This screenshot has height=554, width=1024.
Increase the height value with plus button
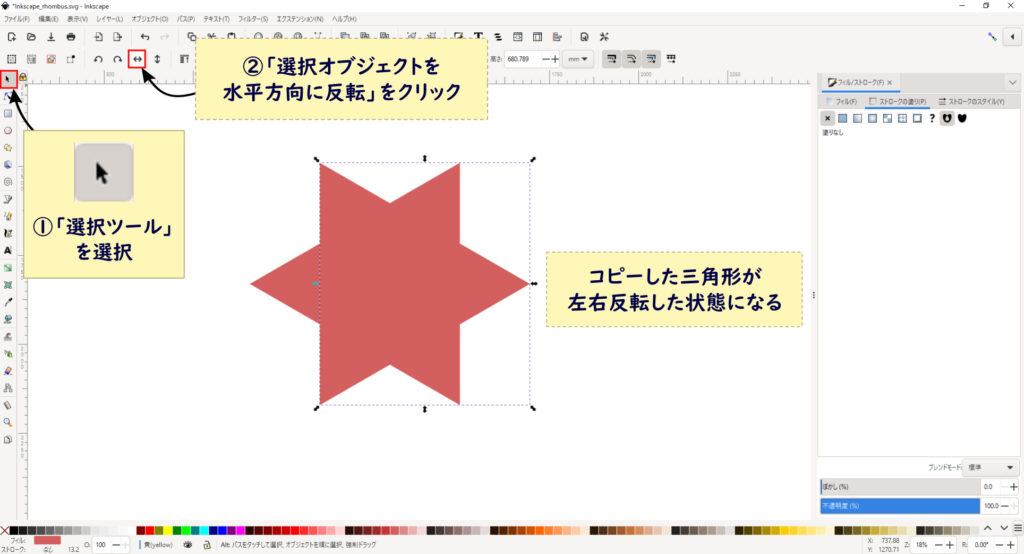(x=555, y=59)
